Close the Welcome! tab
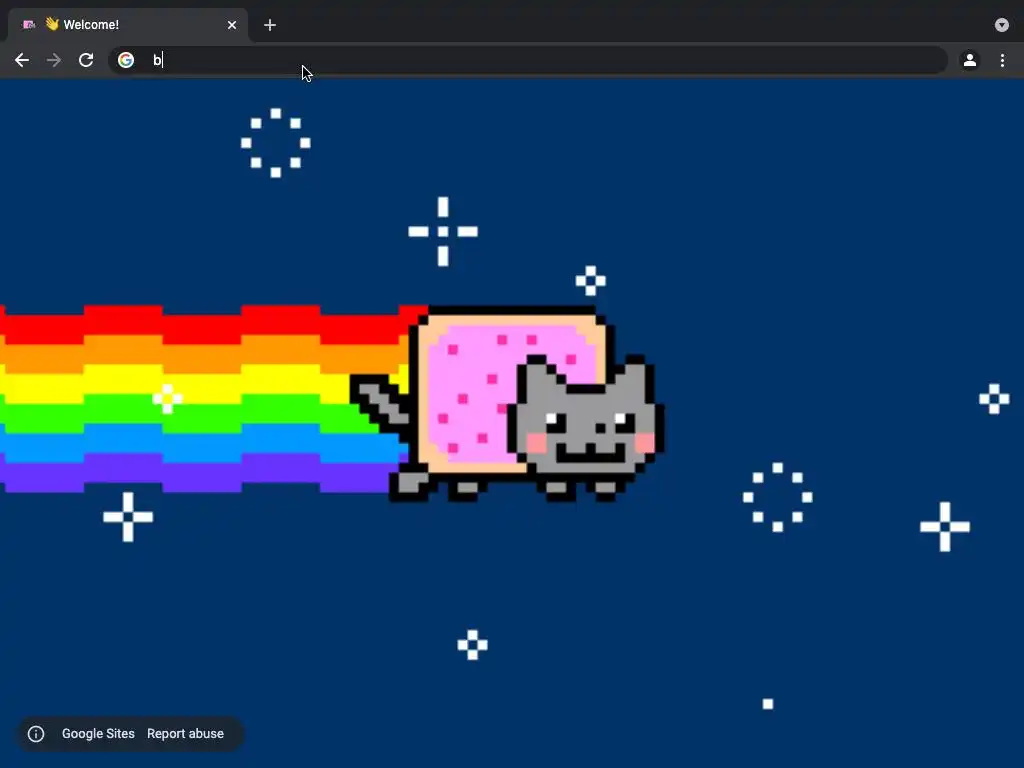1024x768 pixels. [x=232, y=25]
